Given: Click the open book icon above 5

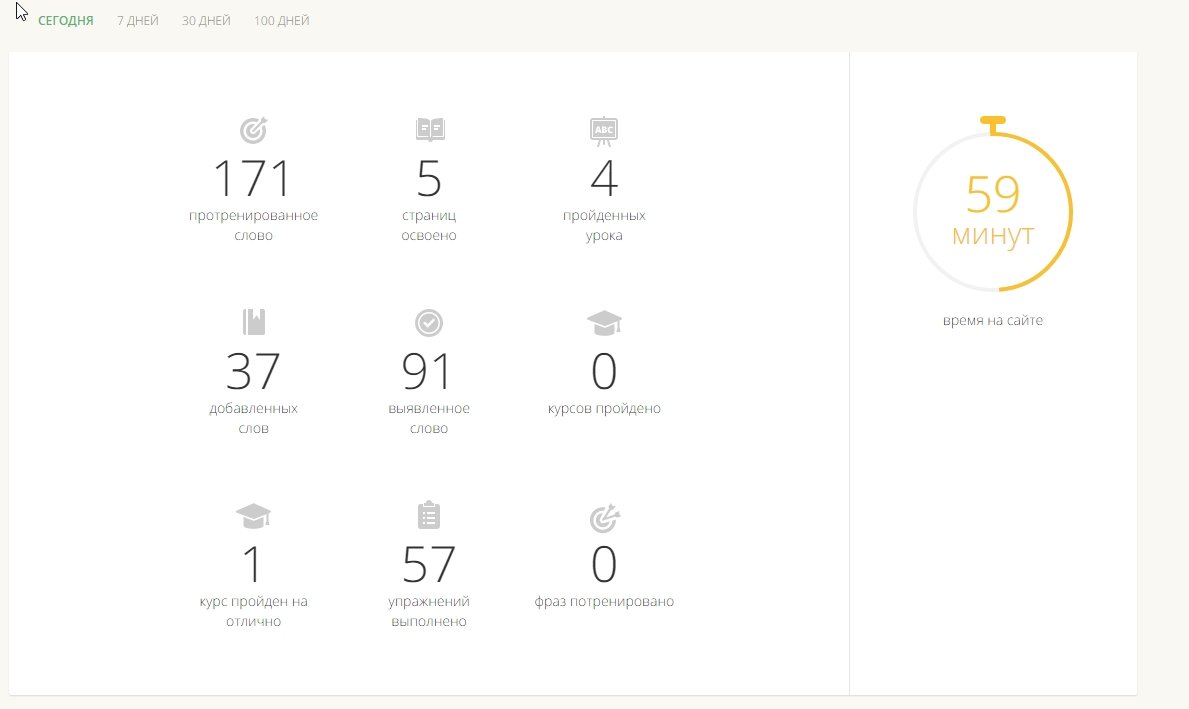Looking at the screenshot, I should click(429, 130).
